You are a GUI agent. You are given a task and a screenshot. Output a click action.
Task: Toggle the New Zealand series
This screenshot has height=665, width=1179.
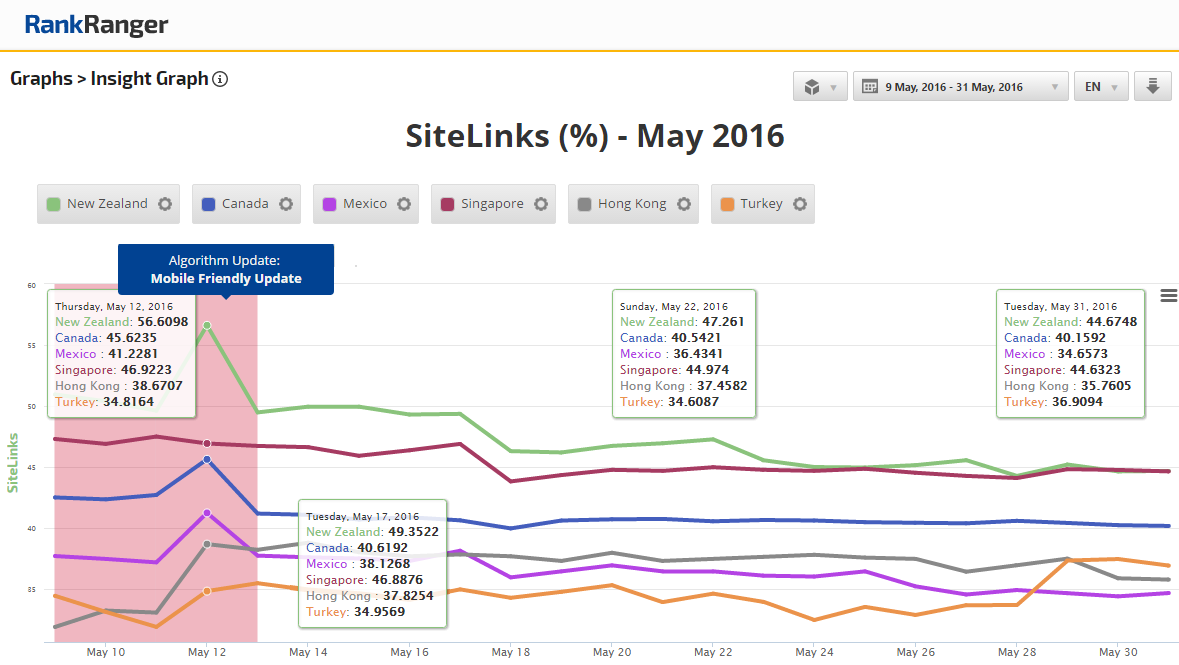pos(108,204)
